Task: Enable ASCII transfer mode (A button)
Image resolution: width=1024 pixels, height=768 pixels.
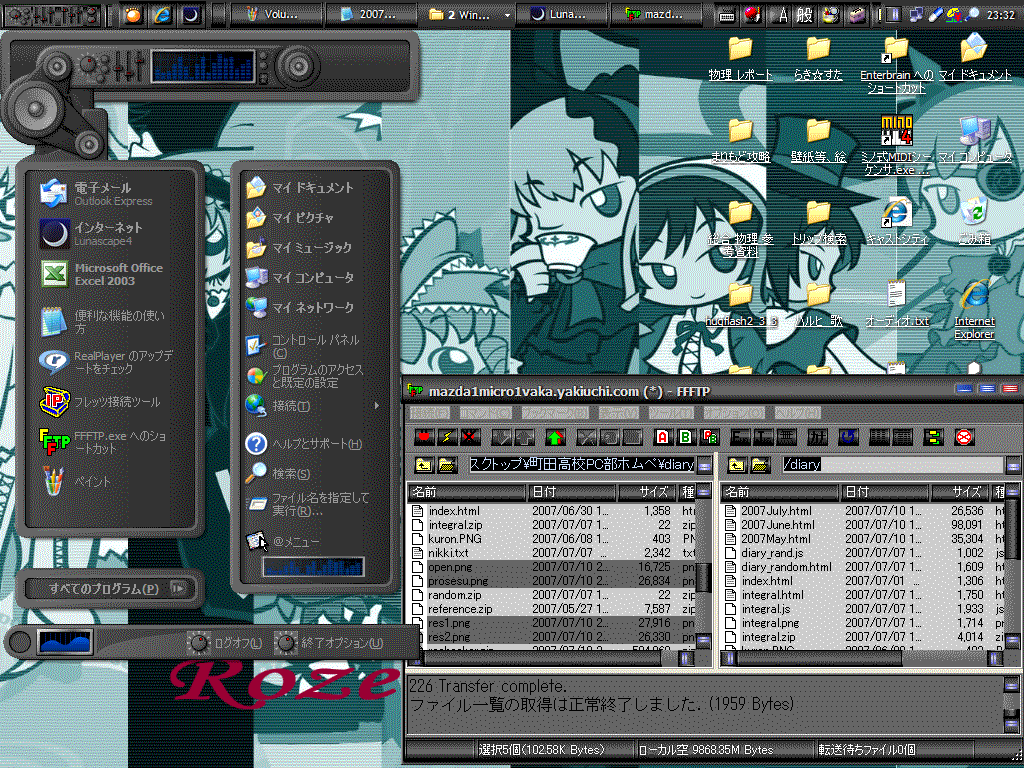Action: (x=663, y=437)
